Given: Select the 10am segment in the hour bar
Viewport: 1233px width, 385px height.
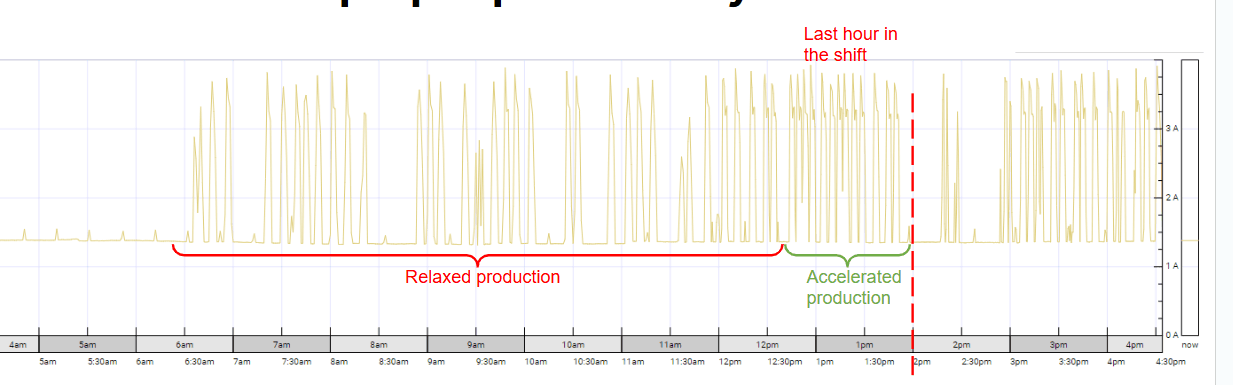Looking at the screenshot, I should (573, 344).
